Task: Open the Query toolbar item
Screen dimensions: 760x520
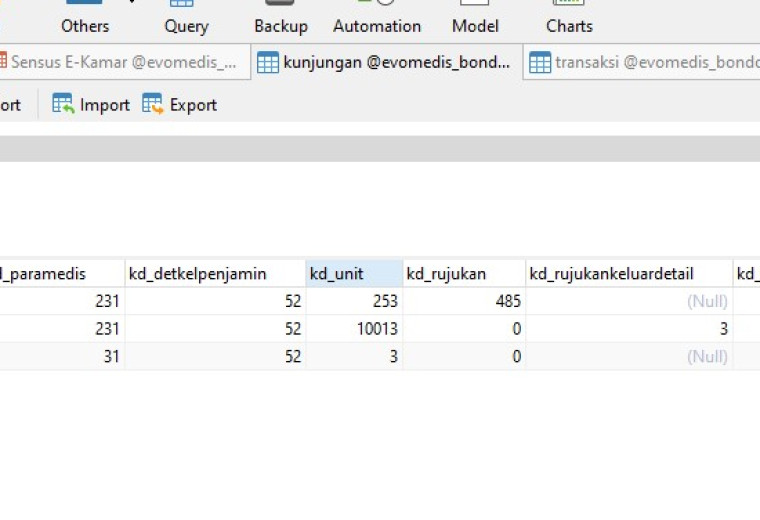Action: 186,19
